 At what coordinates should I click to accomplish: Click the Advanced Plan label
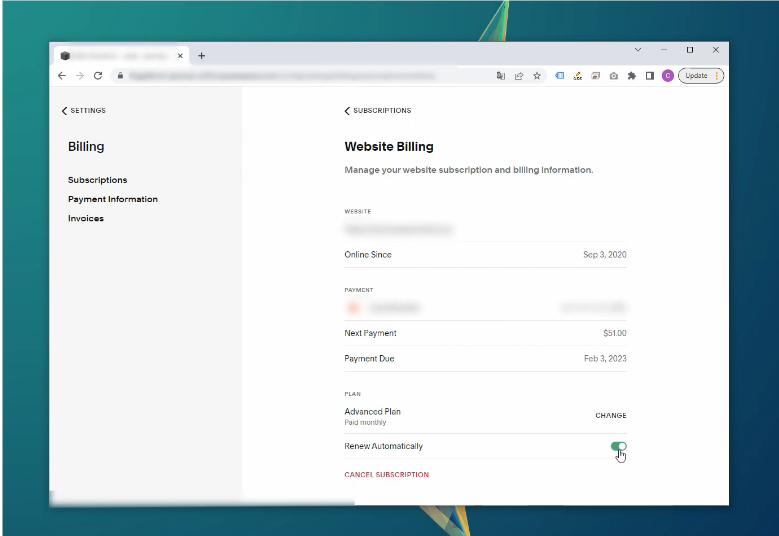tap(373, 411)
